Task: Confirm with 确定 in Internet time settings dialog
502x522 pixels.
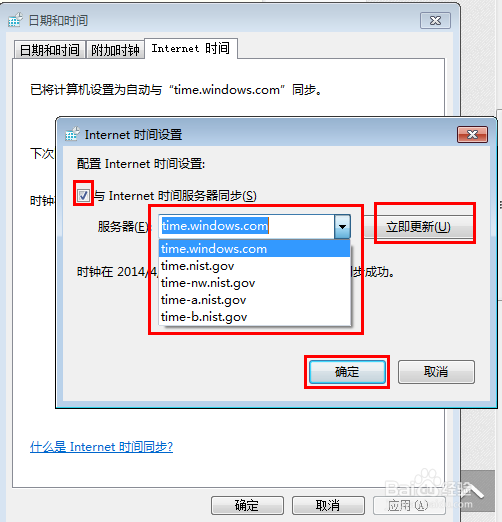Action: pos(347,371)
